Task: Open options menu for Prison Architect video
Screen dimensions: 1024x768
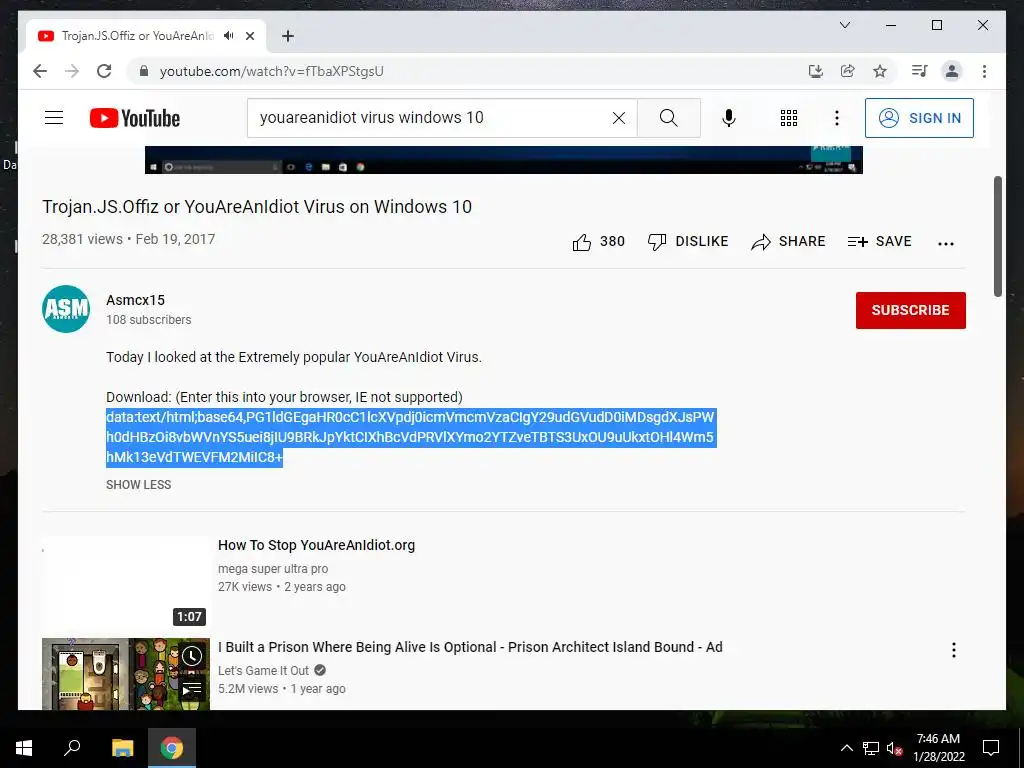Action: pos(953,650)
